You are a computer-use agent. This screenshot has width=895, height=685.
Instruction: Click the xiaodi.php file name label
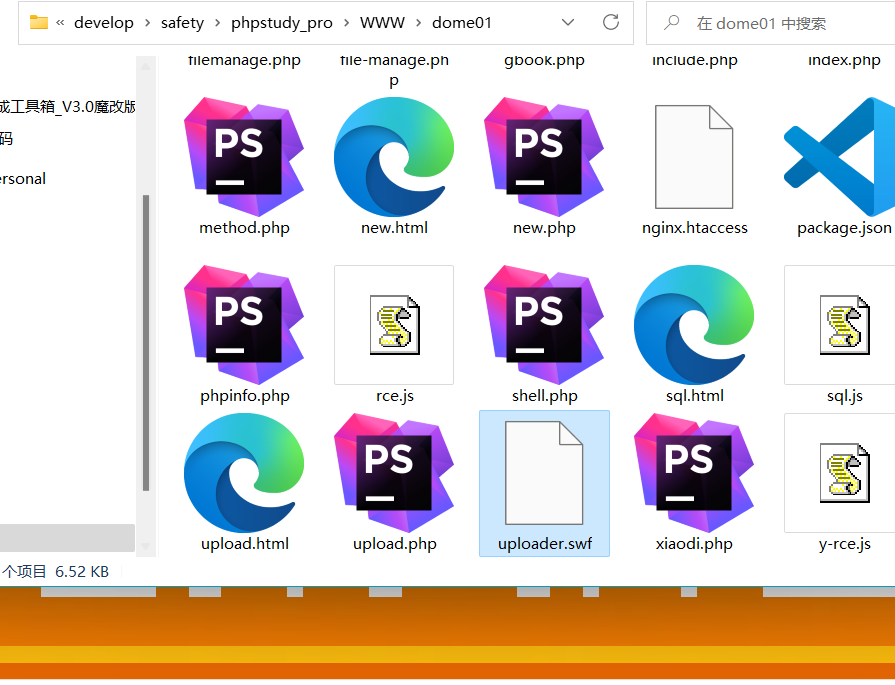coord(694,543)
